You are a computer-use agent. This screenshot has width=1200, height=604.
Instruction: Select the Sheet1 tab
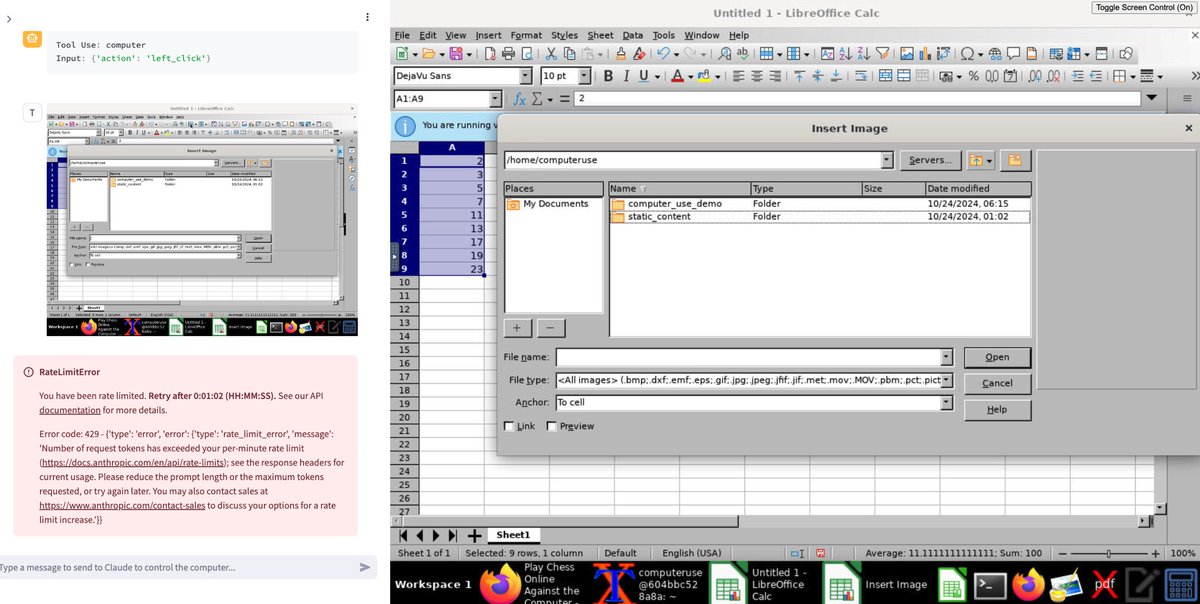pyautogui.click(x=513, y=535)
